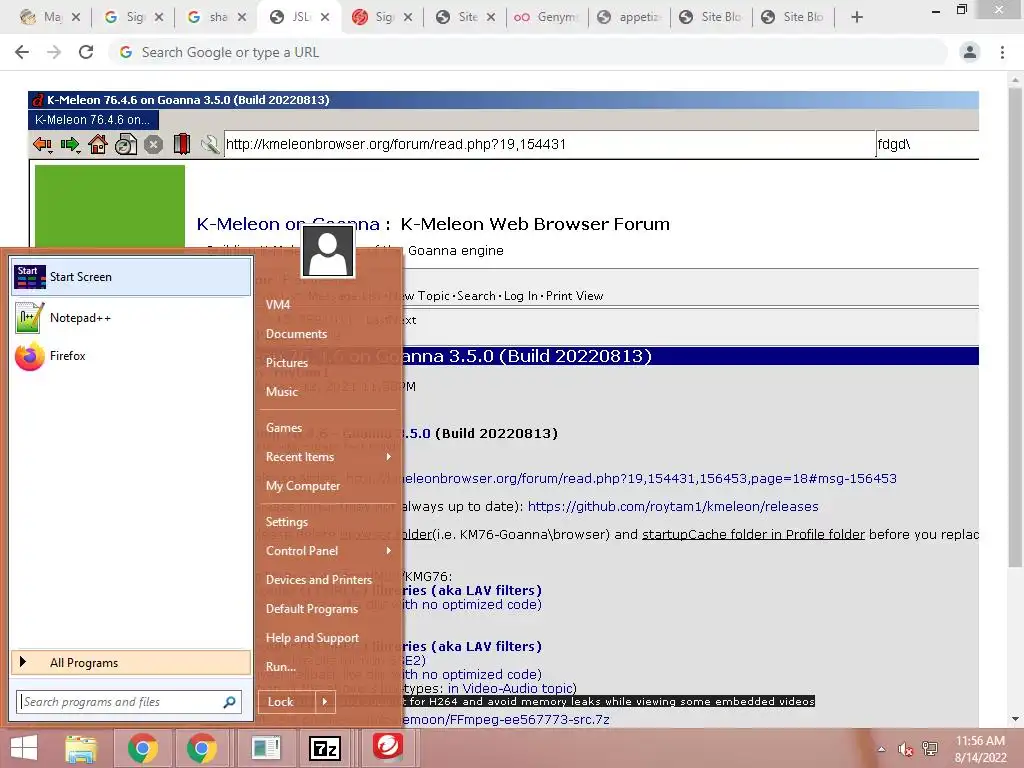The height and width of the screenshot is (768, 1024).
Task: Open Pictures from start menu
Action: 287,363
